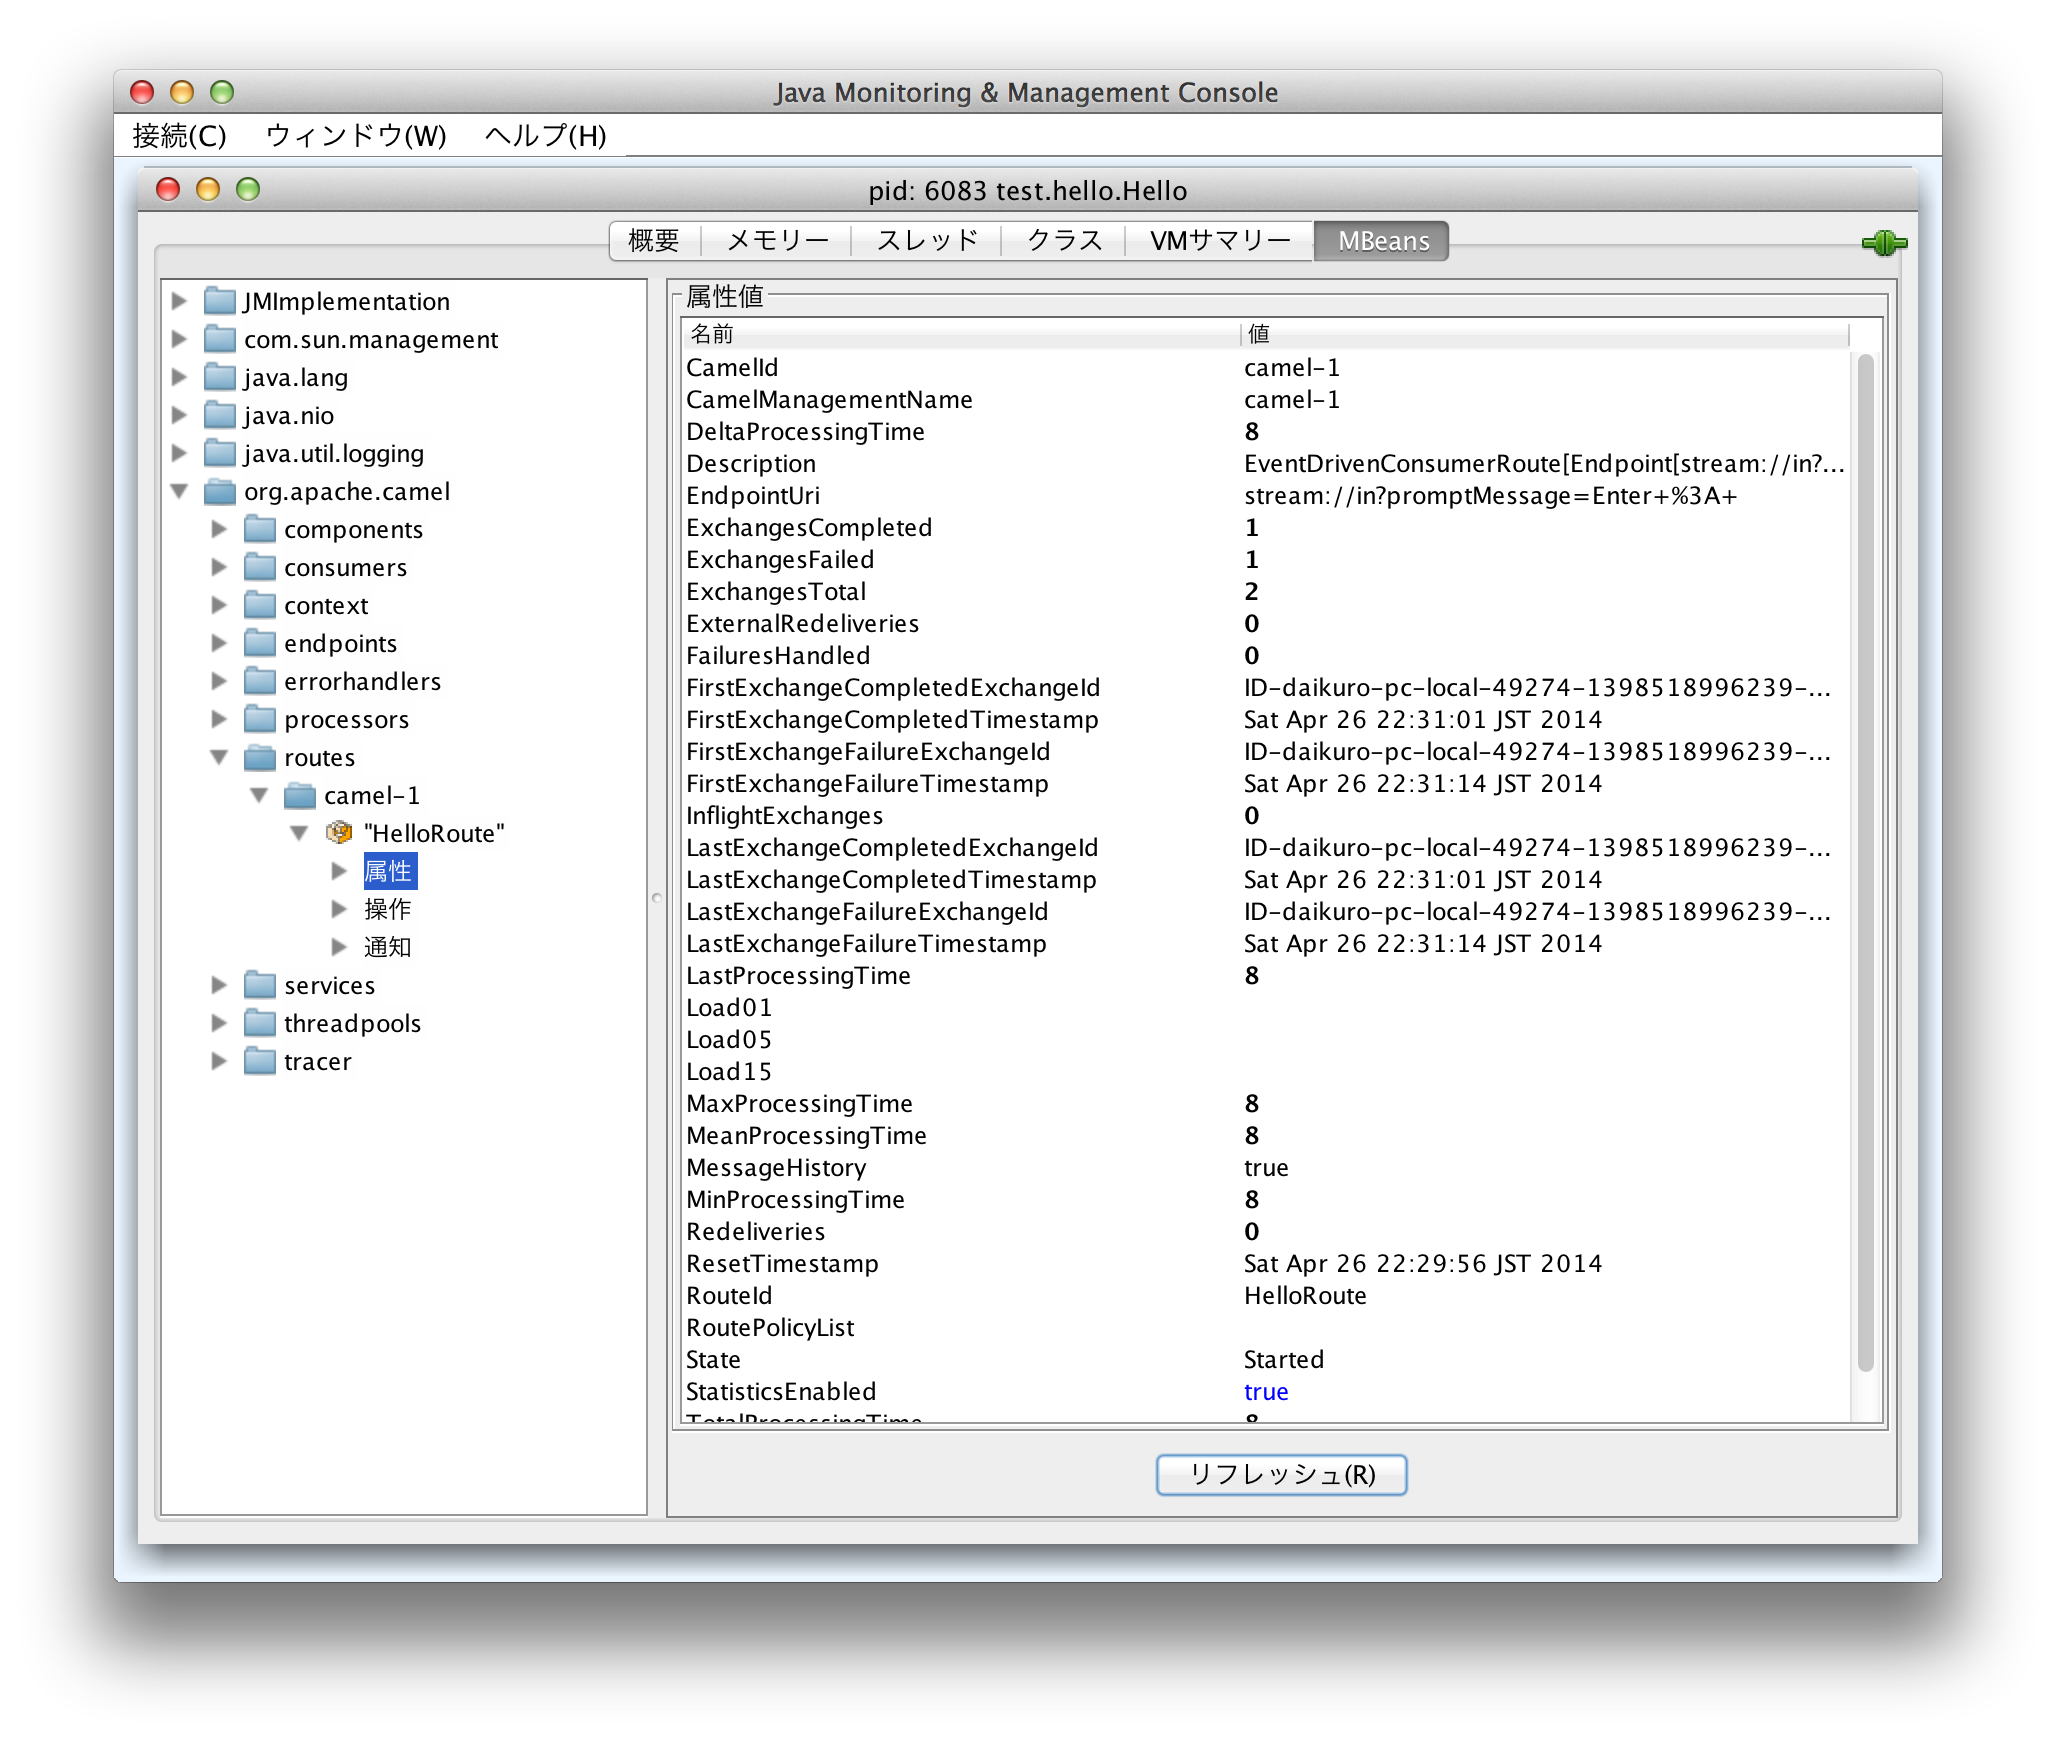Click the java.util.logging folder icon
Screen dimensions: 2056x1740
(x=220, y=453)
